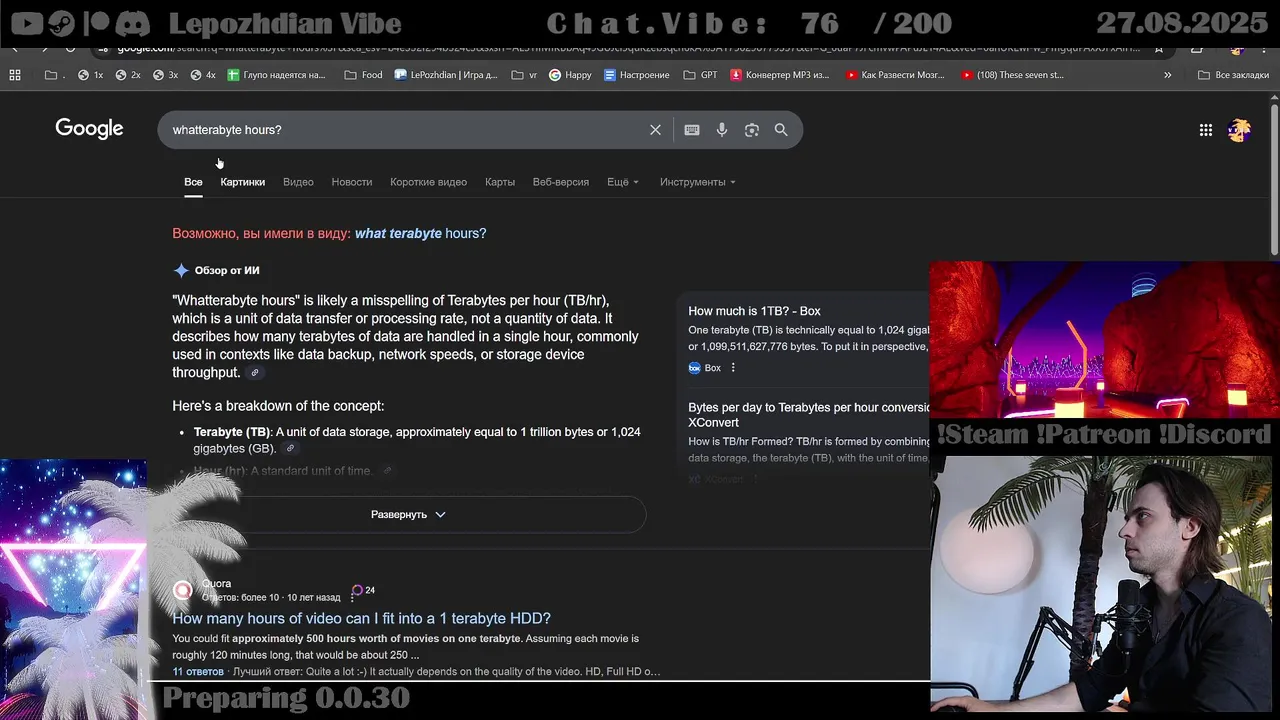Switch to the 'Картинки' tab
The height and width of the screenshot is (720, 1280).
(243, 182)
